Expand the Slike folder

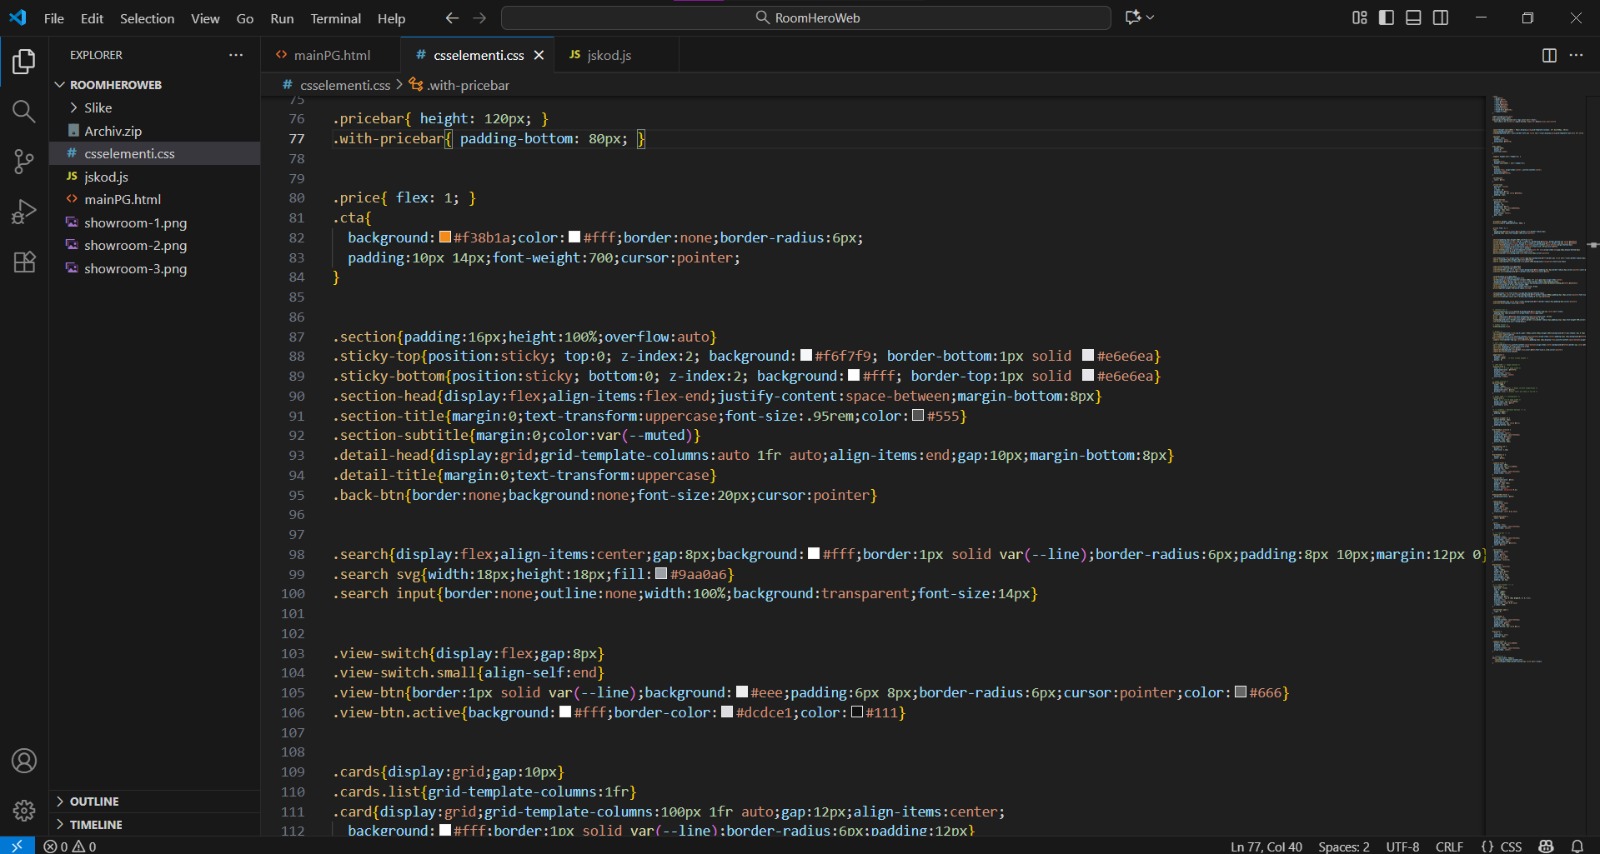pyautogui.click(x=98, y=108)
